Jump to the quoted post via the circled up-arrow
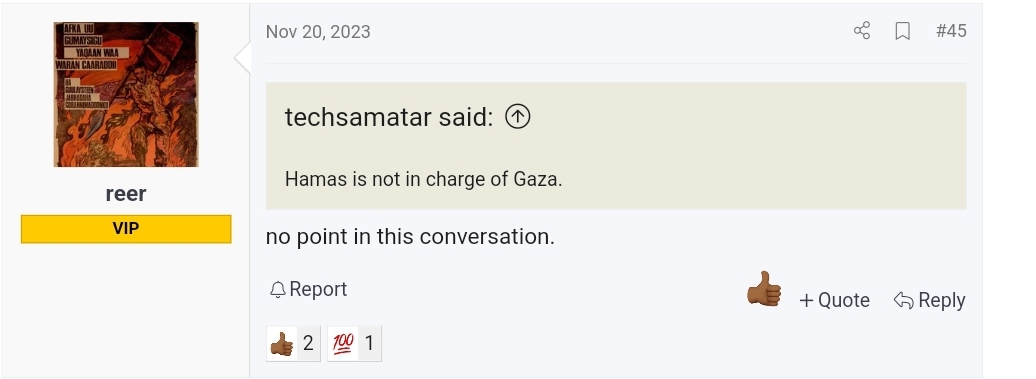The width and height of the screenshot is (1036, 379). pyautogui.click(x=517, y=117)
